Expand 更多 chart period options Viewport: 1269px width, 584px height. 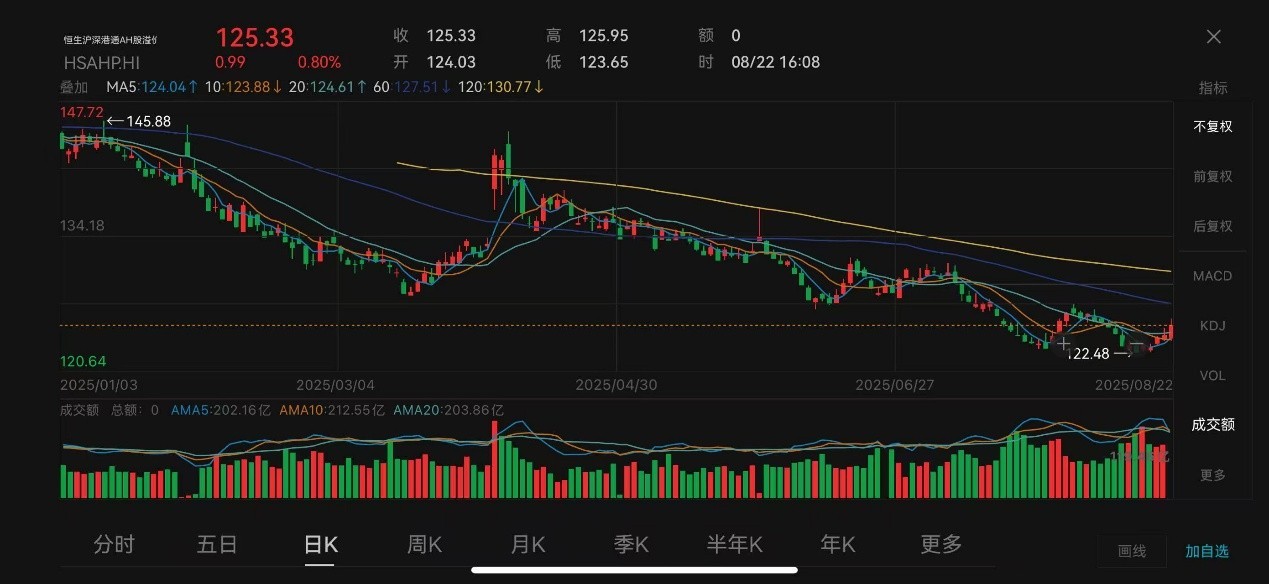(x=941, y=544)
